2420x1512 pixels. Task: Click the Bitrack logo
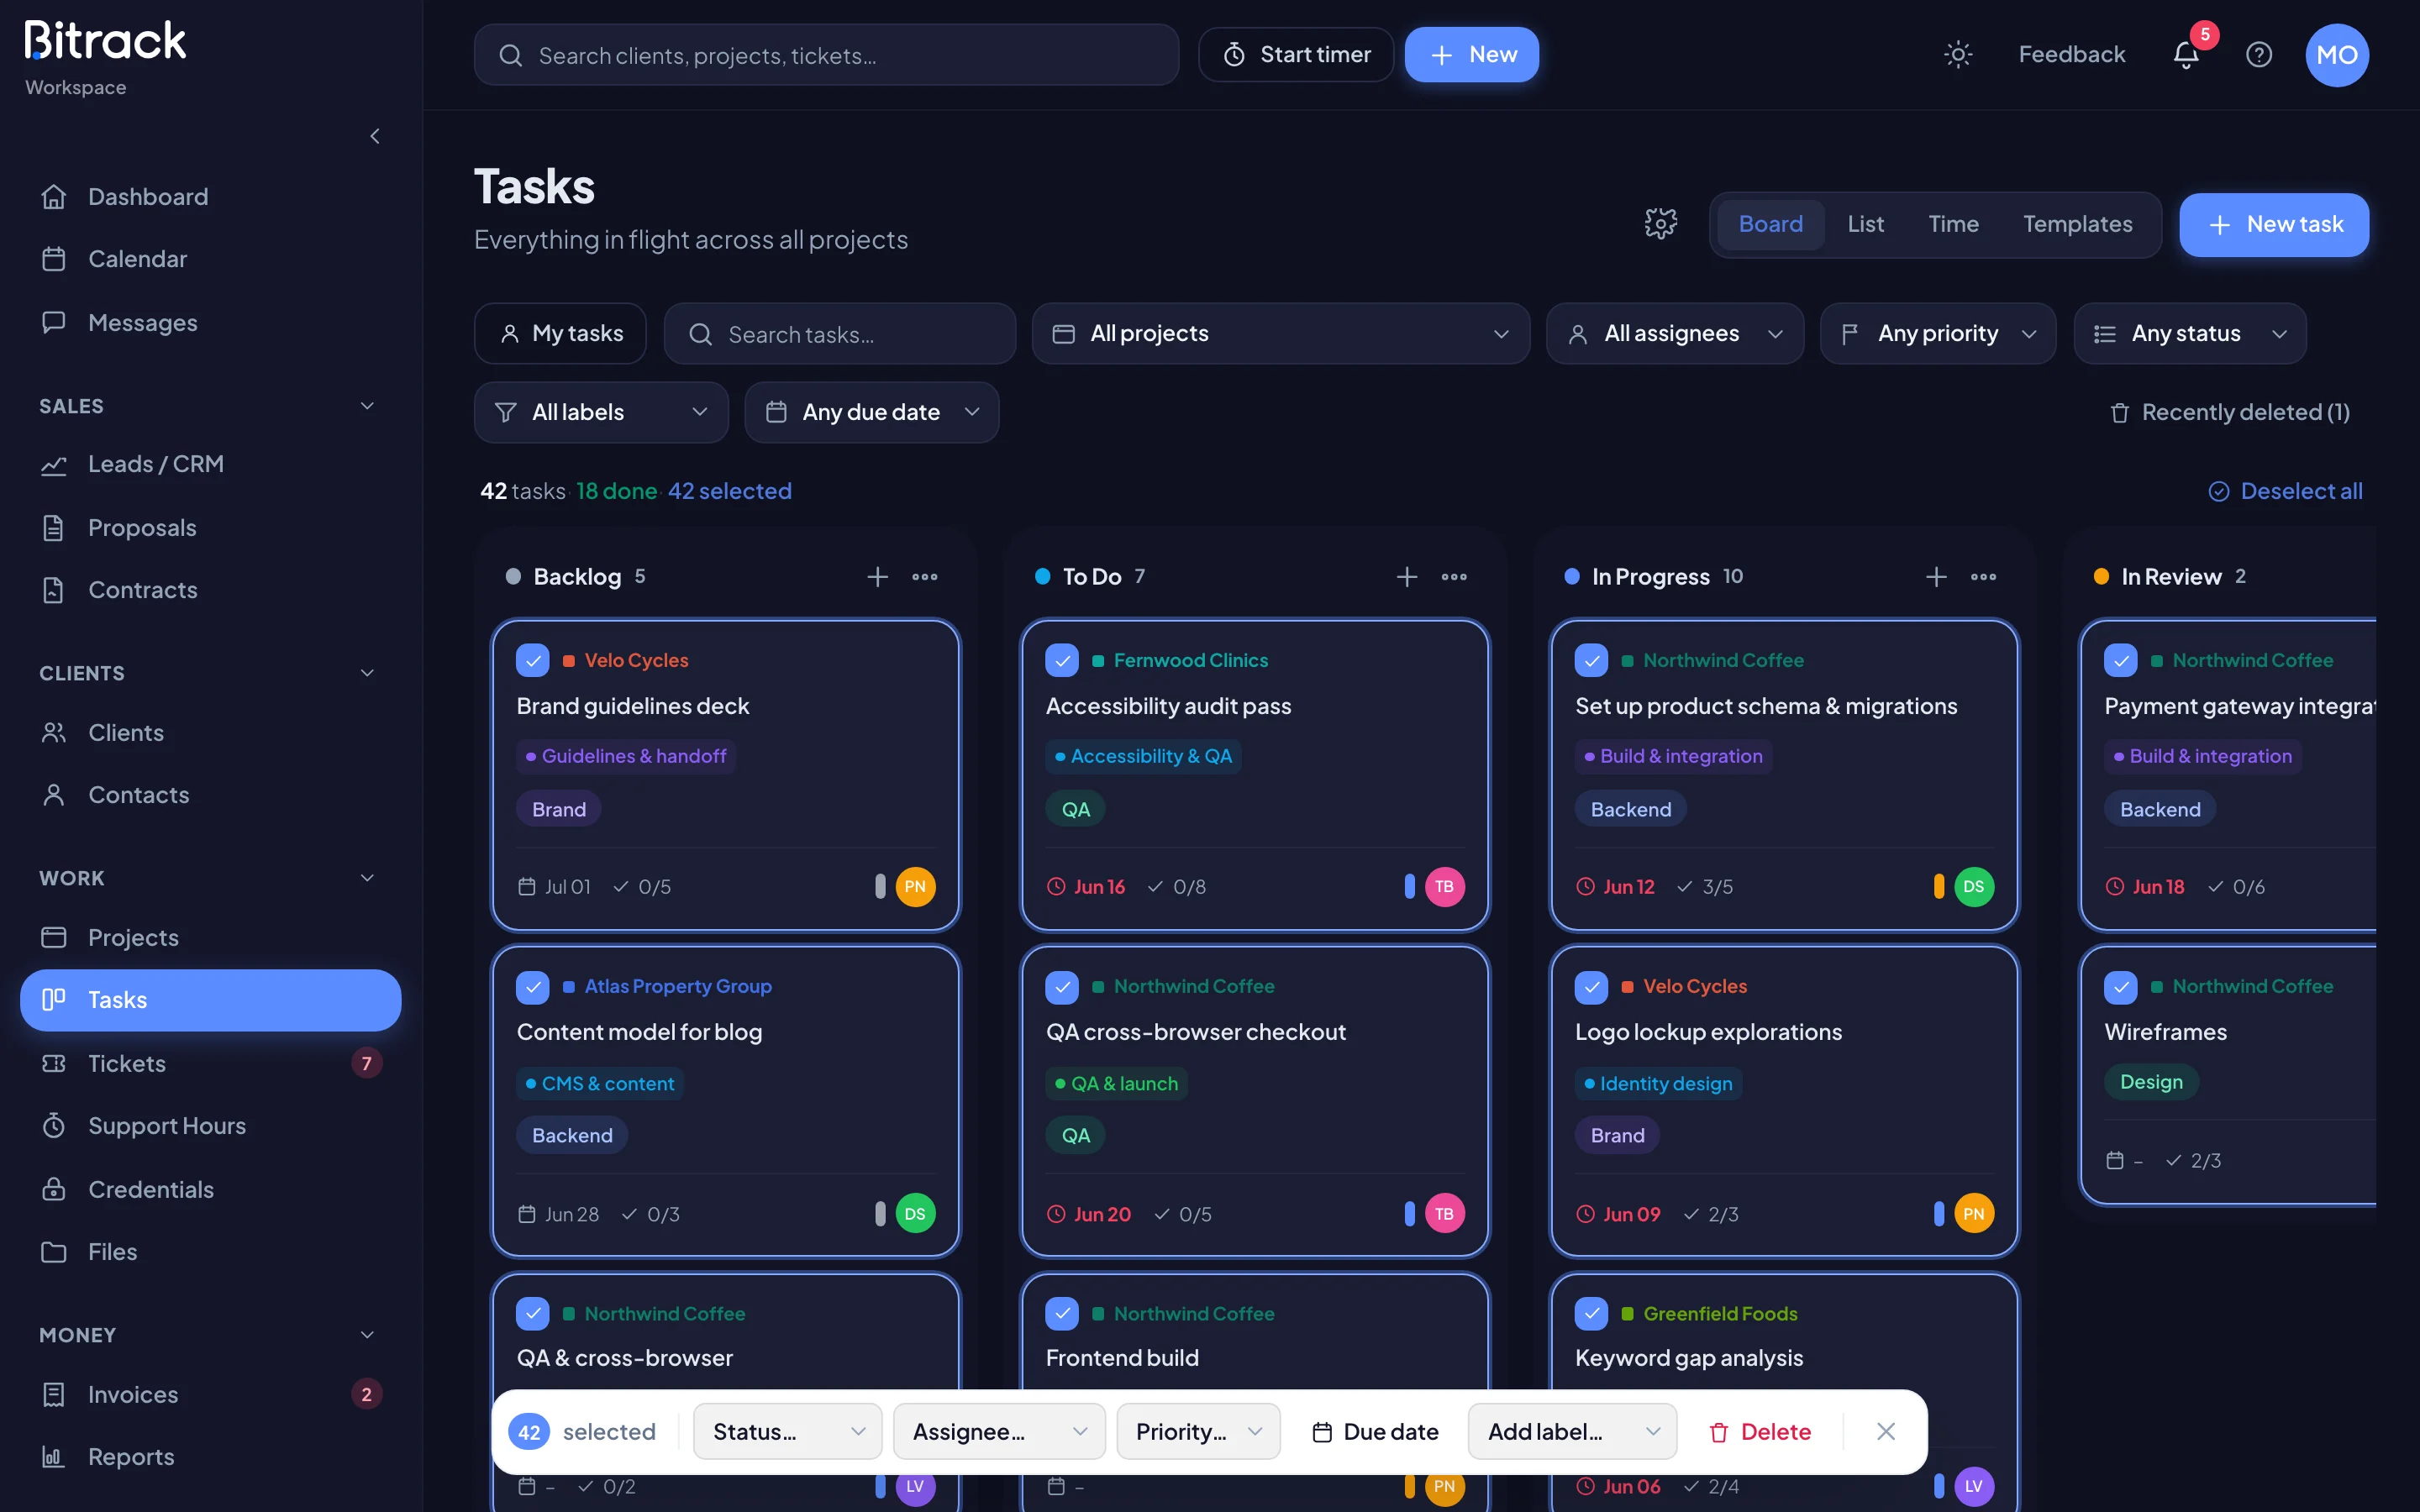tap(105, 41)
